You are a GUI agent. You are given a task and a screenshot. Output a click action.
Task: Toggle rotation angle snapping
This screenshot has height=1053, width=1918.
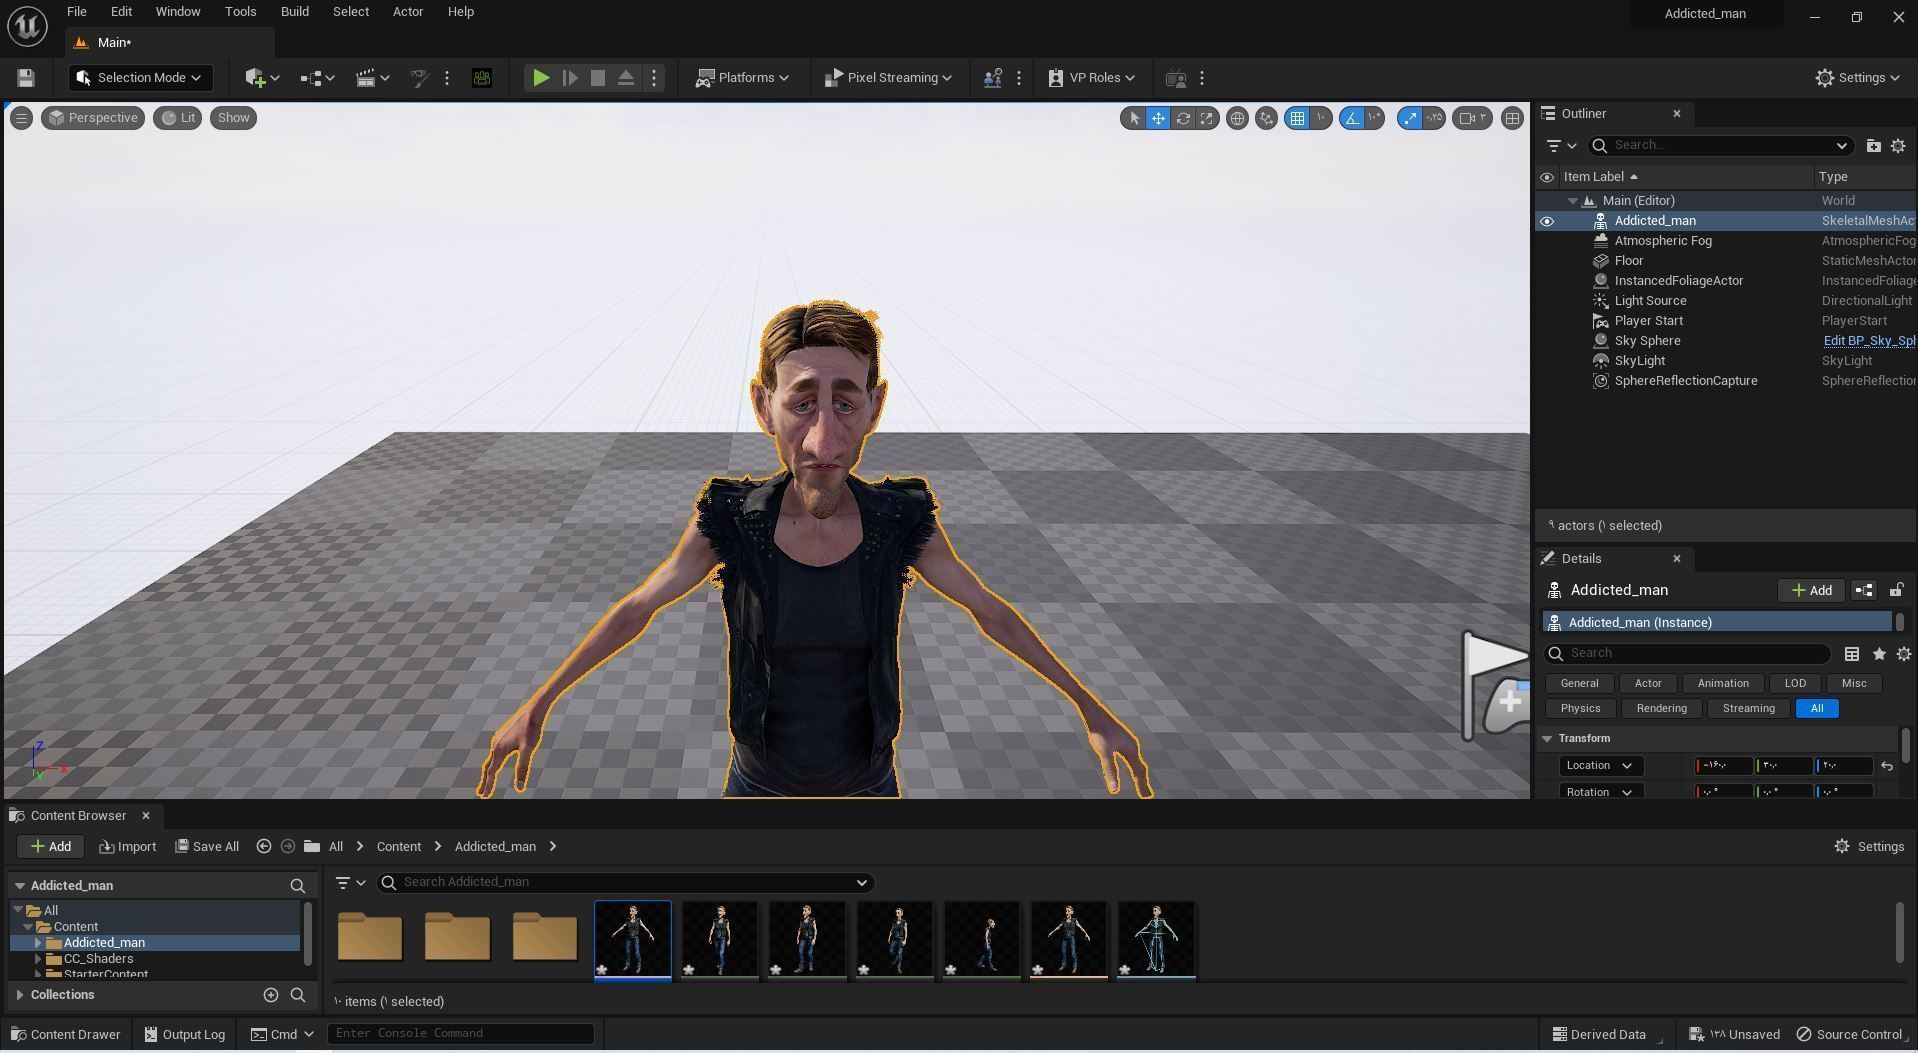click(x=1351, y=118)
